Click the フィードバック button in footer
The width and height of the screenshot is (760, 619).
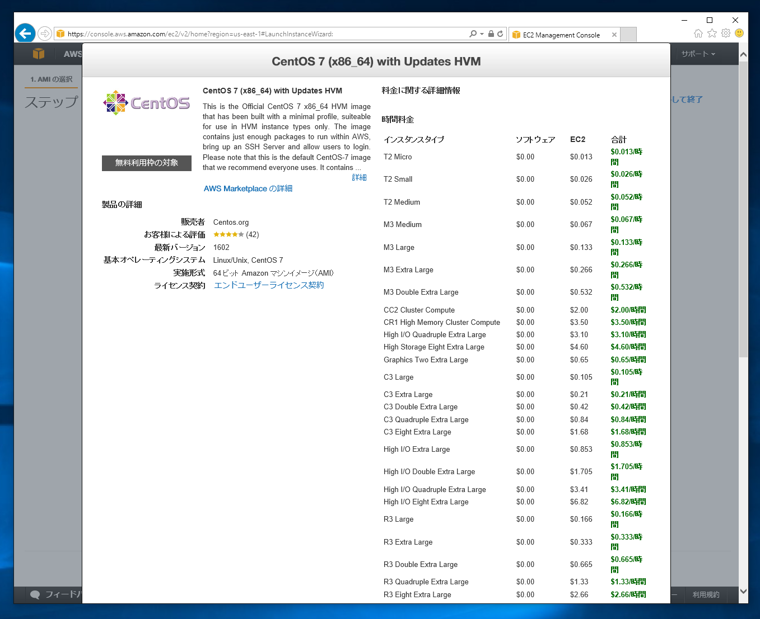click(56, 594)
